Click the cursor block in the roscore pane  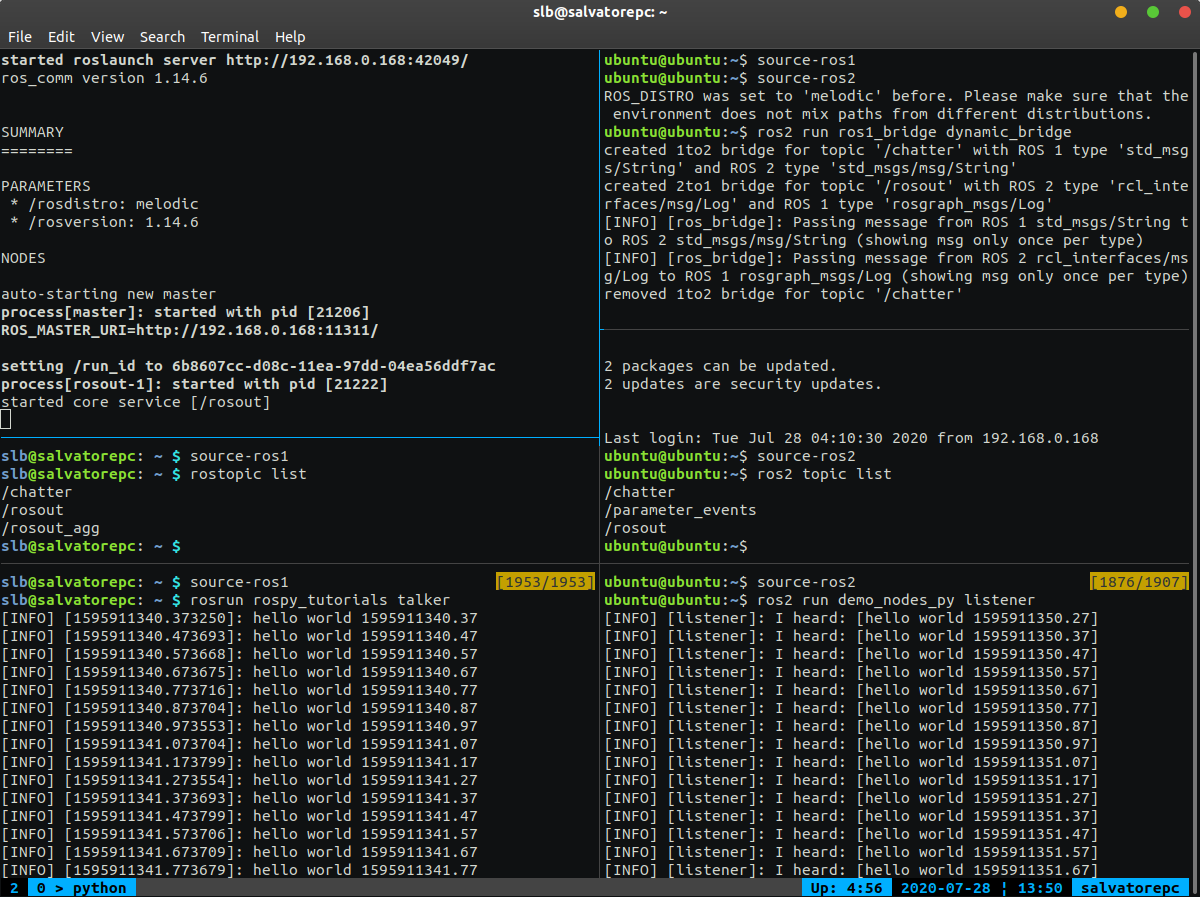6,420
